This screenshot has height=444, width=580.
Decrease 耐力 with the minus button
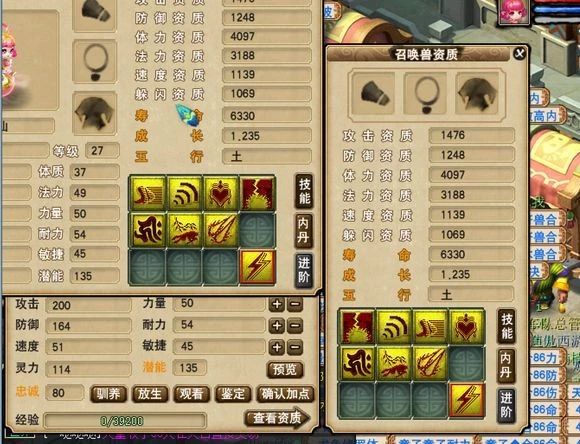[x=295, y=326]
